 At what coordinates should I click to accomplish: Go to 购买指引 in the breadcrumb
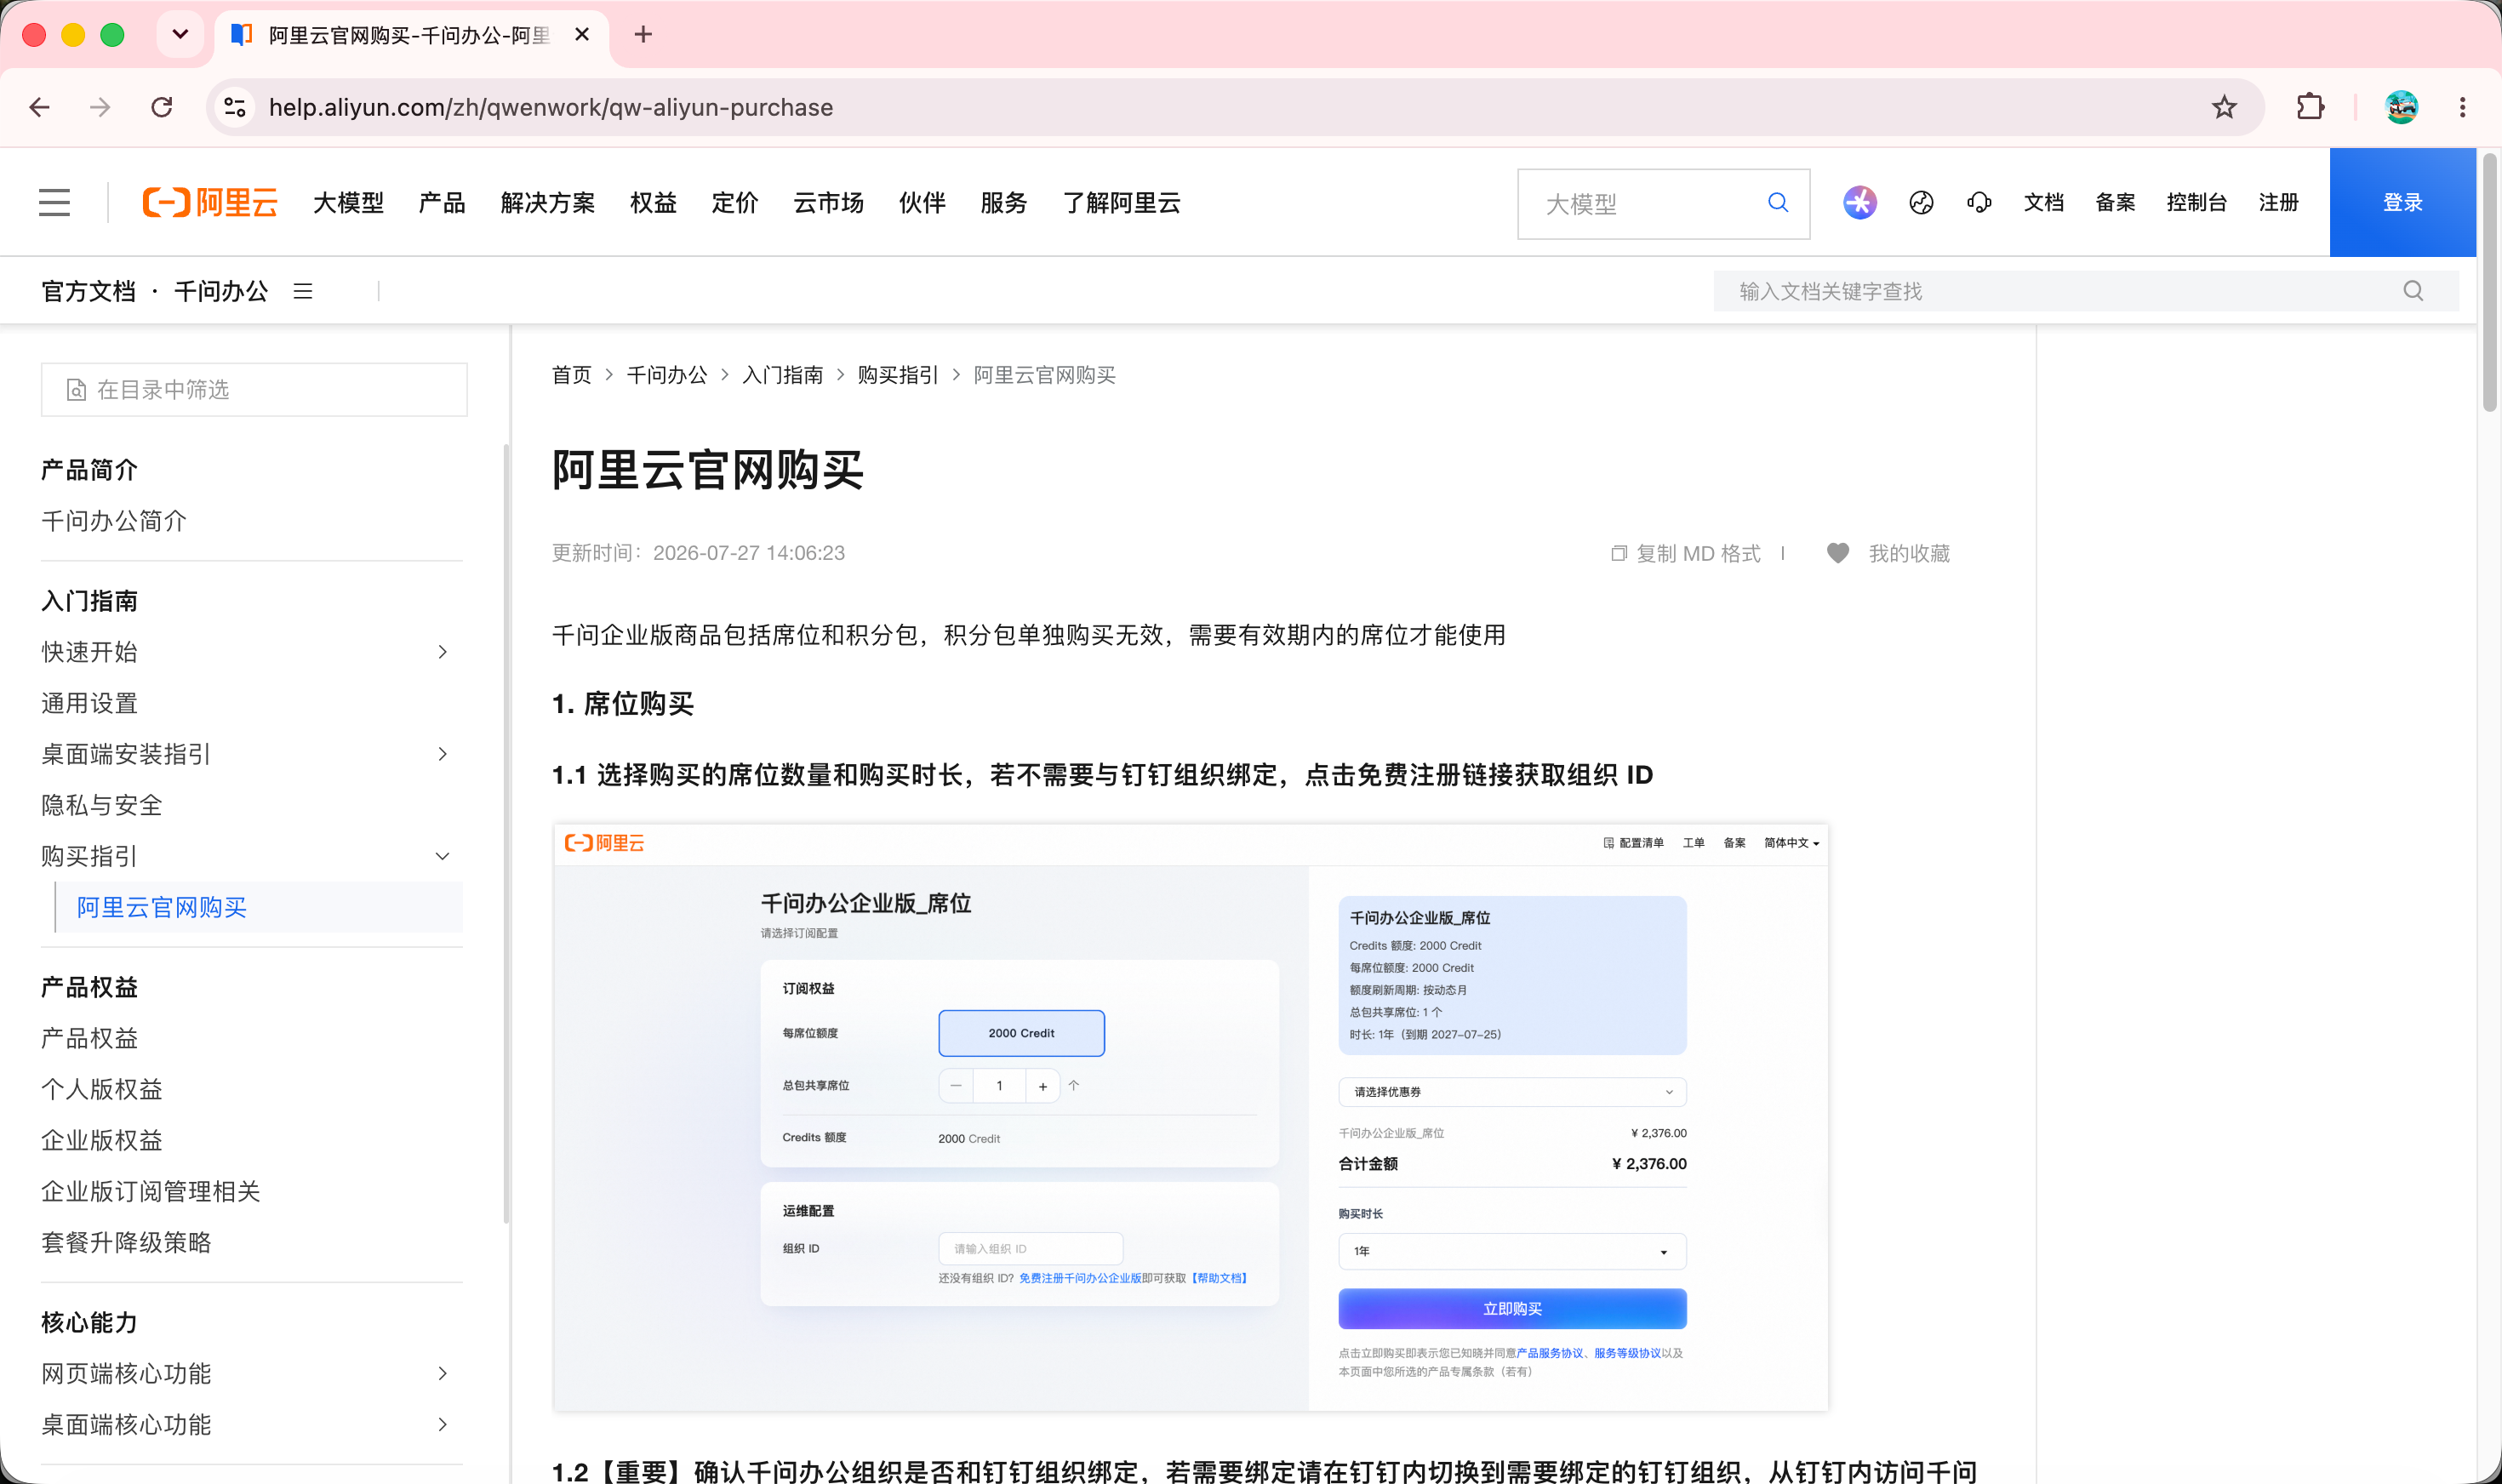(898, 375)
